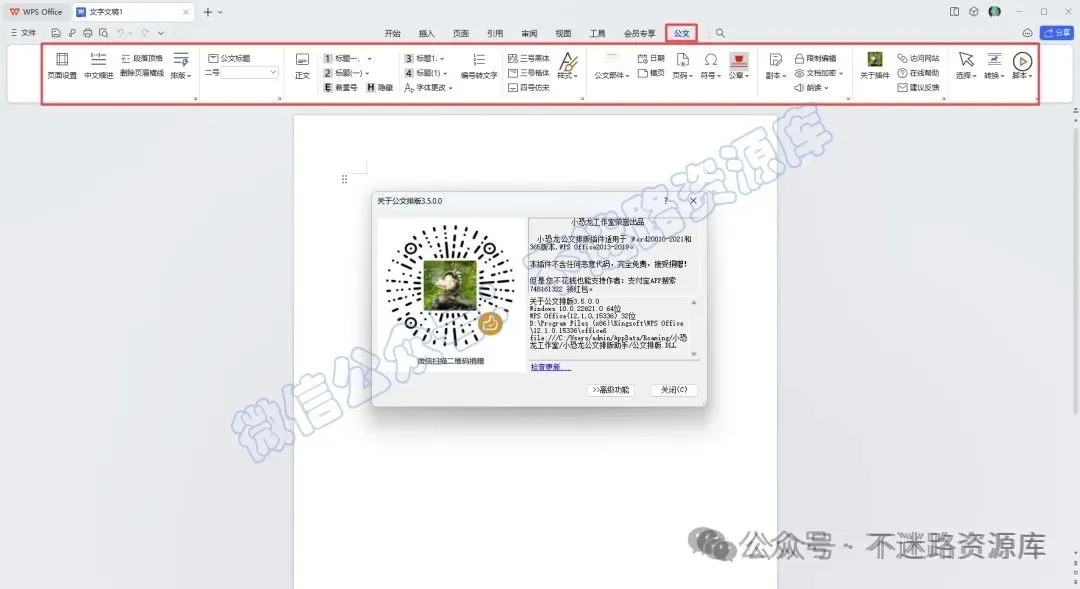This screenshot has height=589, width=1080.
Task: Click the H 隐藏 hide button
Action: click(380, 87)
